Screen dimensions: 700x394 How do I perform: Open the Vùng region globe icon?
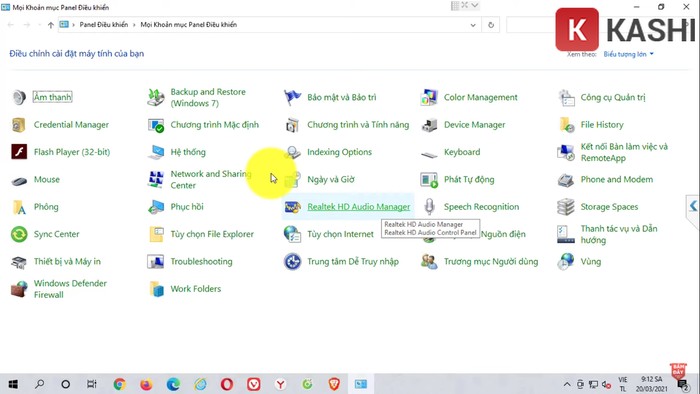[566, 262]
